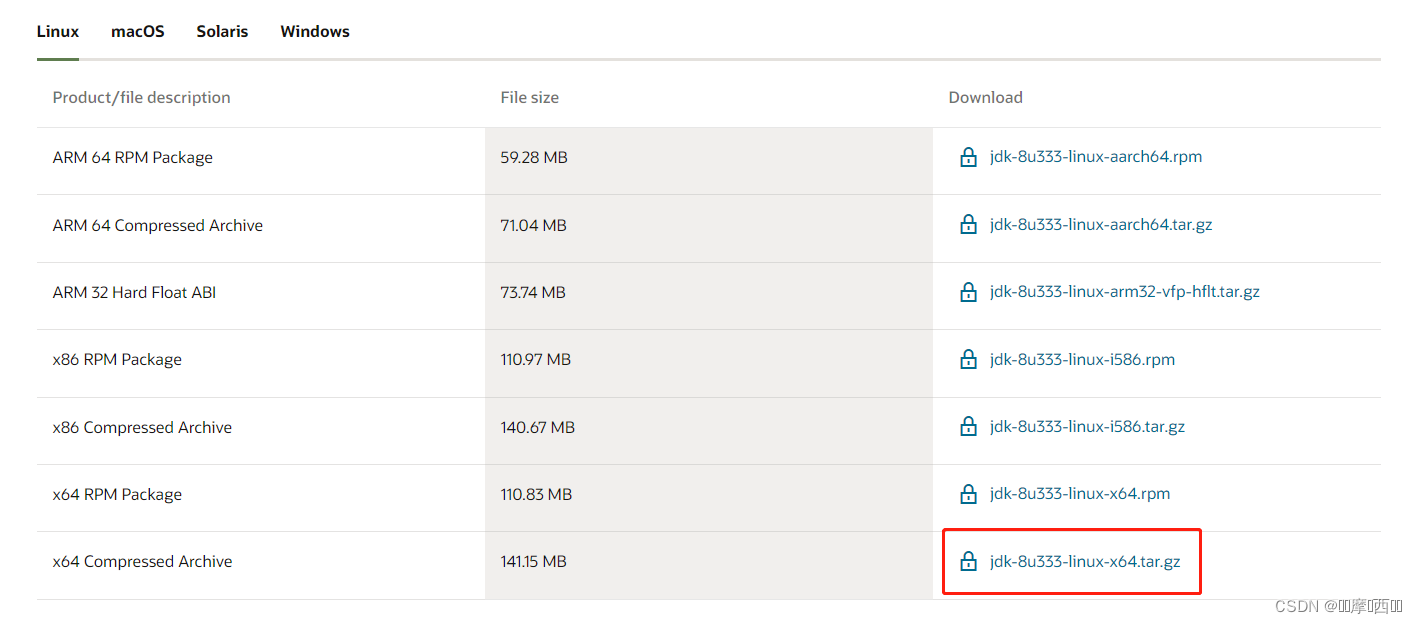Image resolution: width=1417 pixels, height=624 pixels.
Task: Download jdk-8u333-linux-i586.rpm
Action: coord(1082,359)
